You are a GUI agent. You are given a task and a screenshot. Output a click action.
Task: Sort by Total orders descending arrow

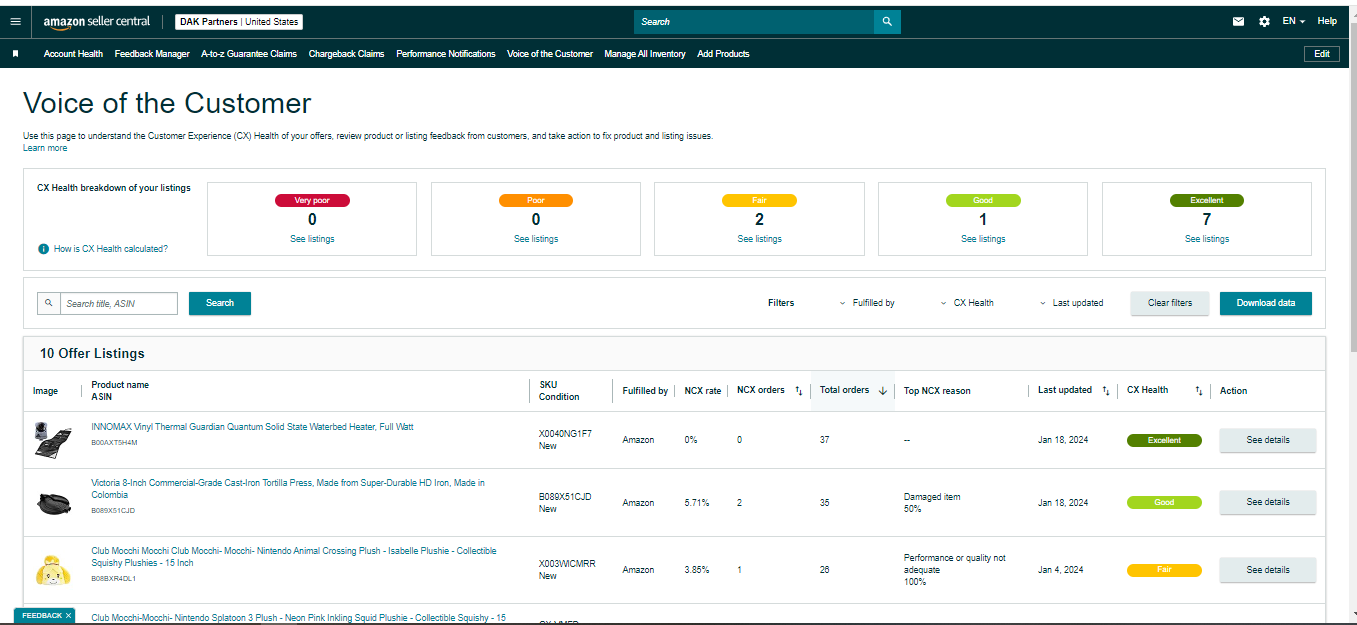(x=883, y=391)
